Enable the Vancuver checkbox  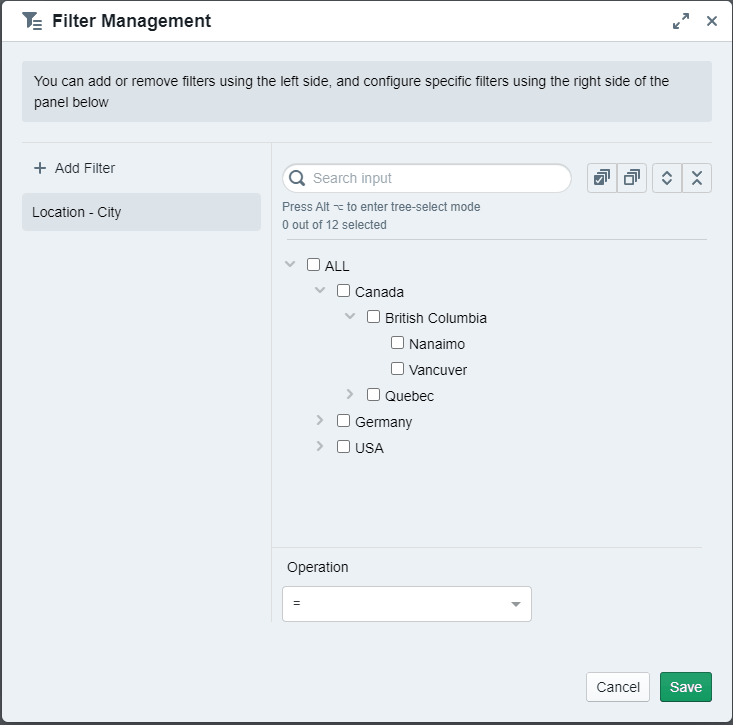398,369
